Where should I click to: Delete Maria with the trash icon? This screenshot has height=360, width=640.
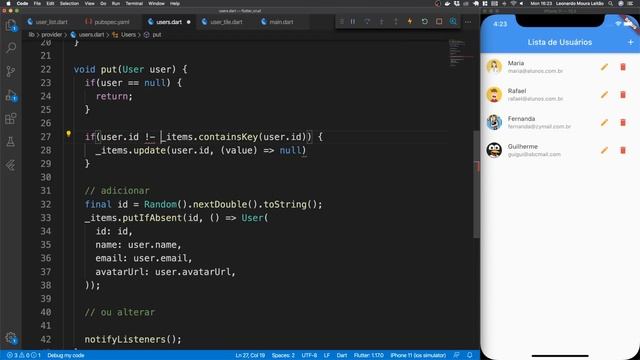pos(623,67)
